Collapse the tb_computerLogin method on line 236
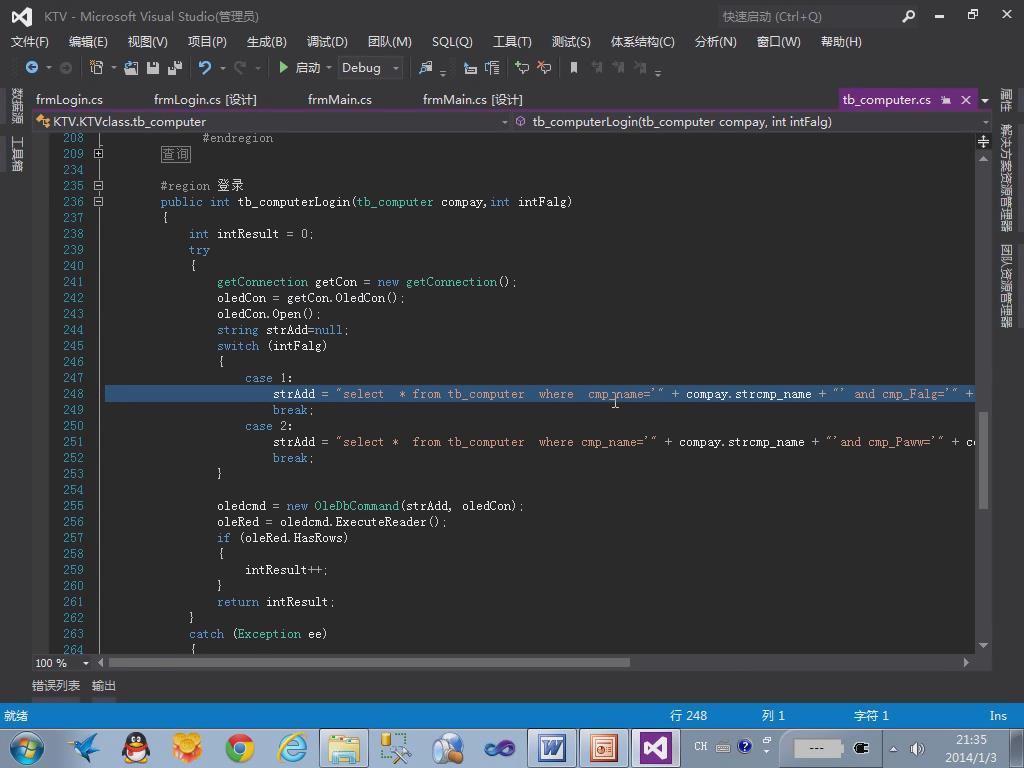 [98, 202]
